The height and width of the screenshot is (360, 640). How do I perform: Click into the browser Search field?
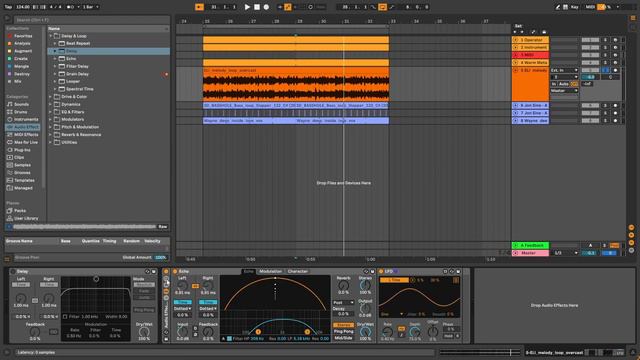[92, 20]
